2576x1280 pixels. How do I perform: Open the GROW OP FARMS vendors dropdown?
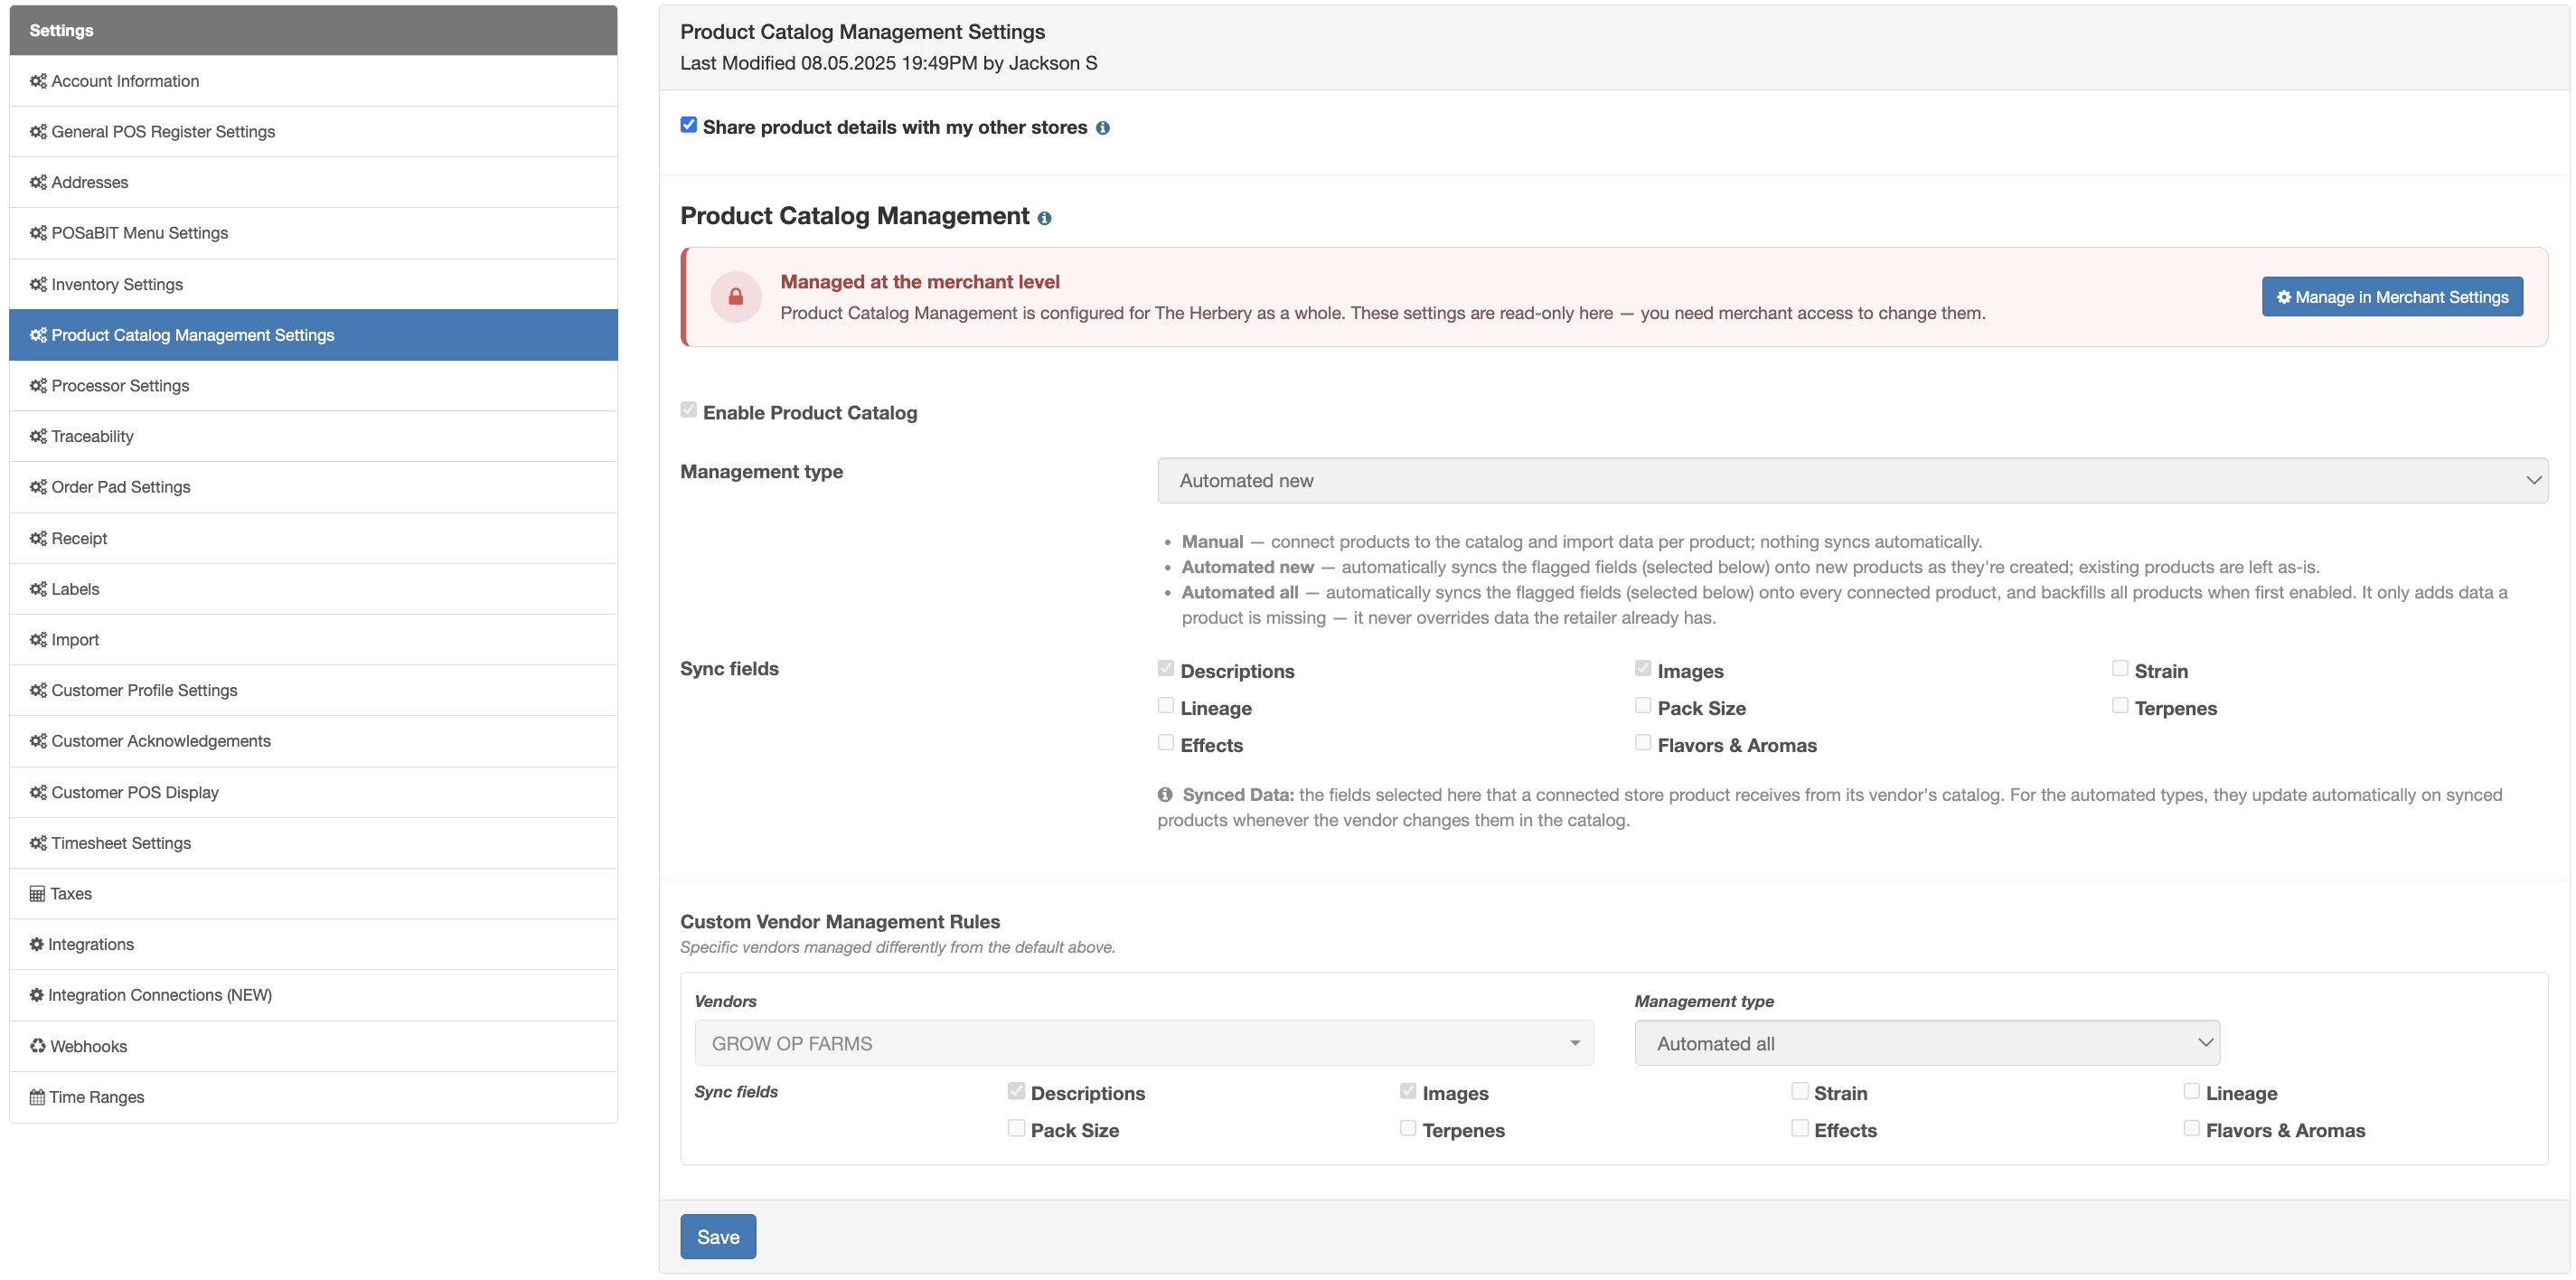1144,1043
